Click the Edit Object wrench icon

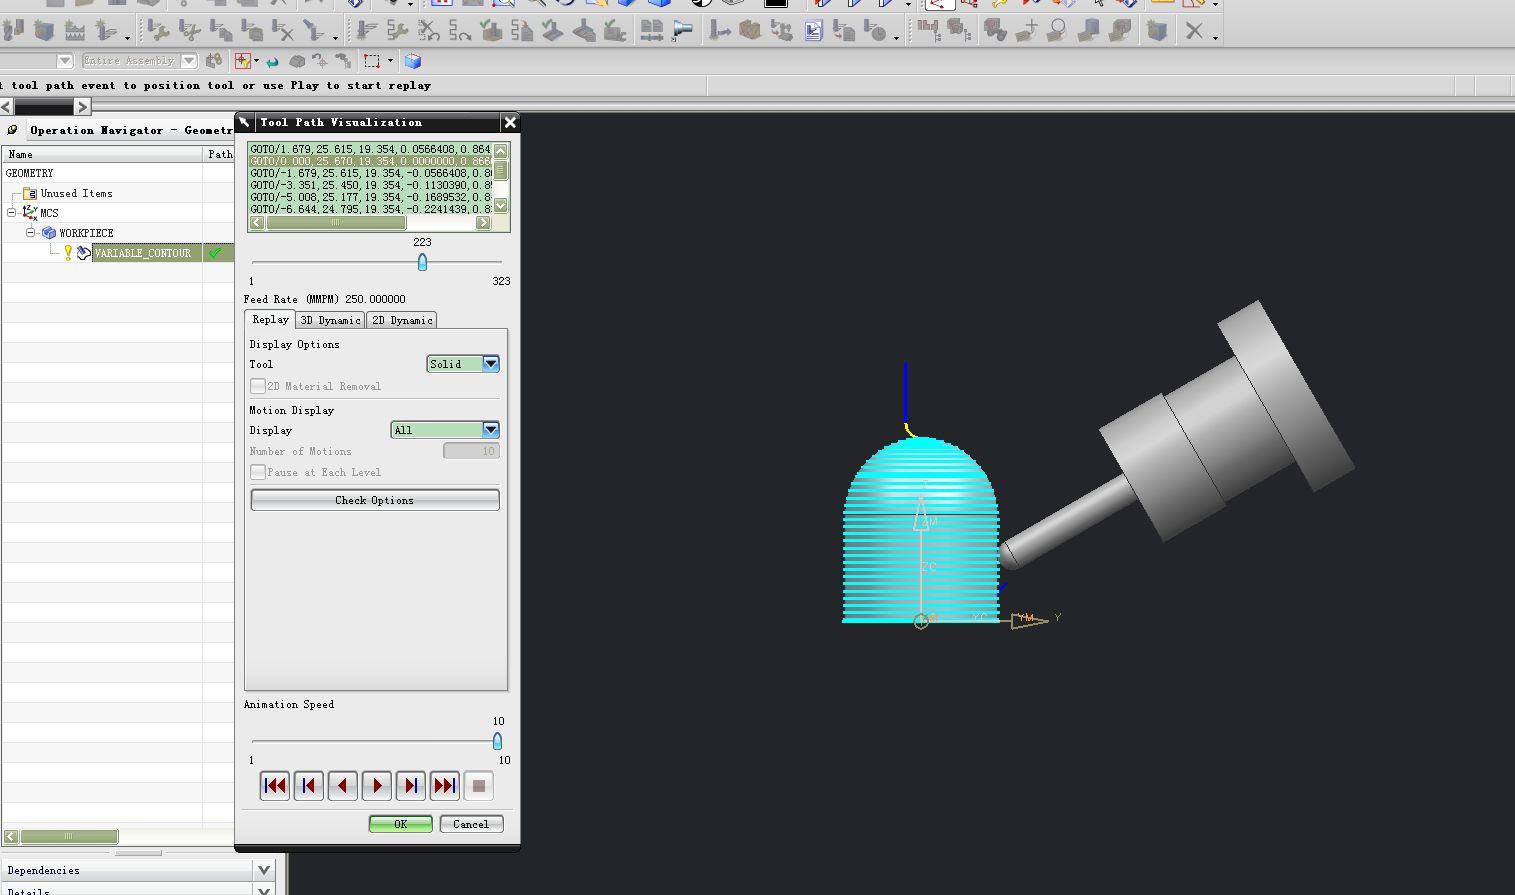[x=159, y=31]
